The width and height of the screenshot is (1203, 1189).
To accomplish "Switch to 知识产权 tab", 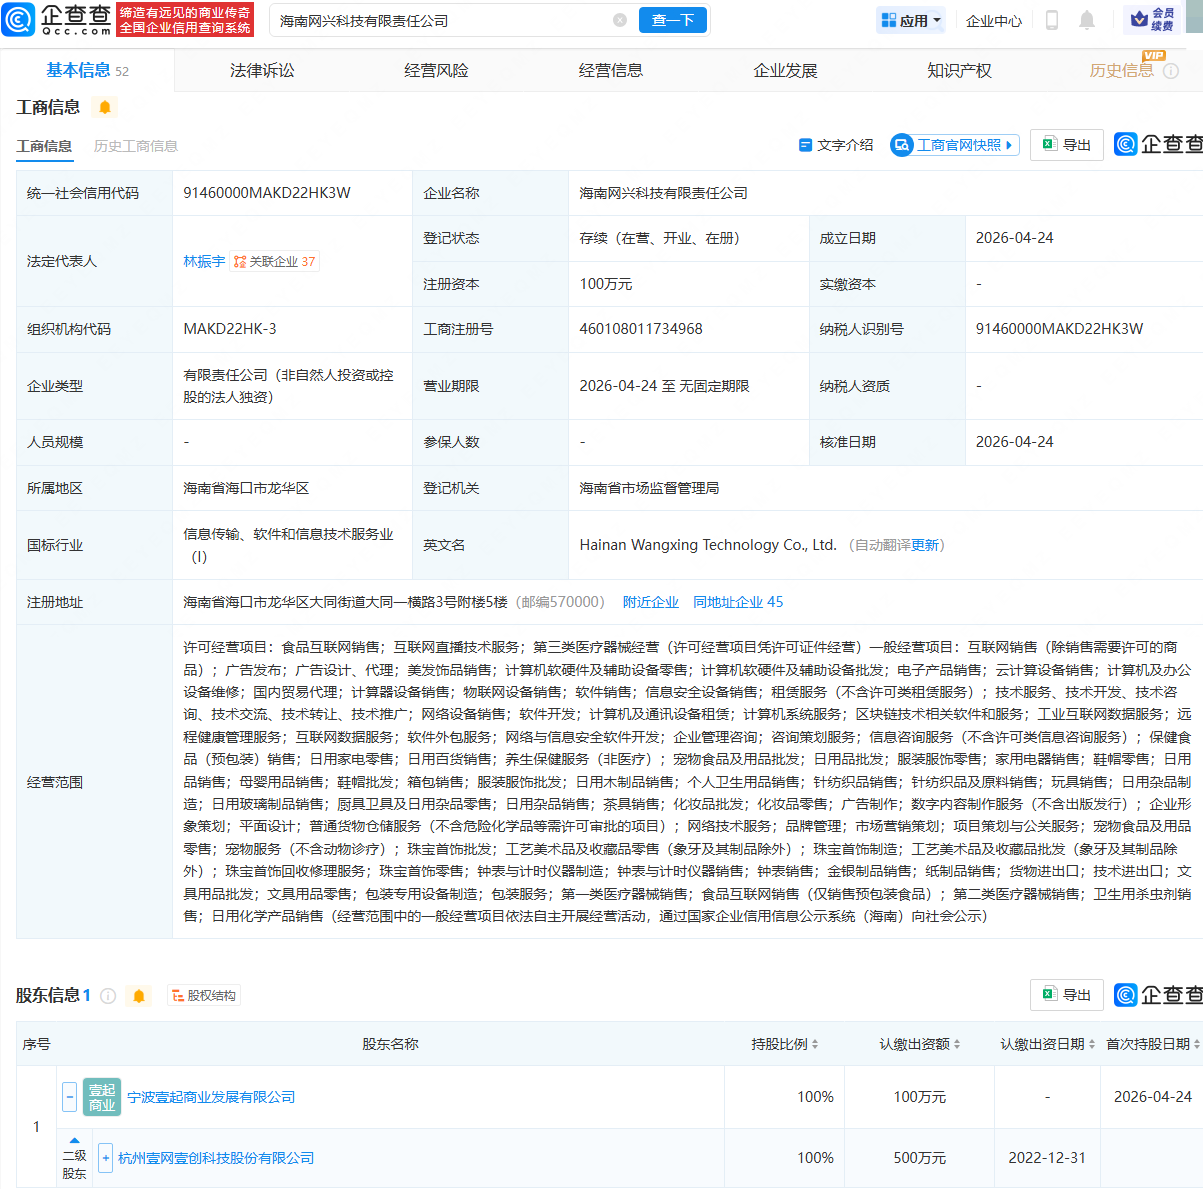I will click(x=959, y=70).
